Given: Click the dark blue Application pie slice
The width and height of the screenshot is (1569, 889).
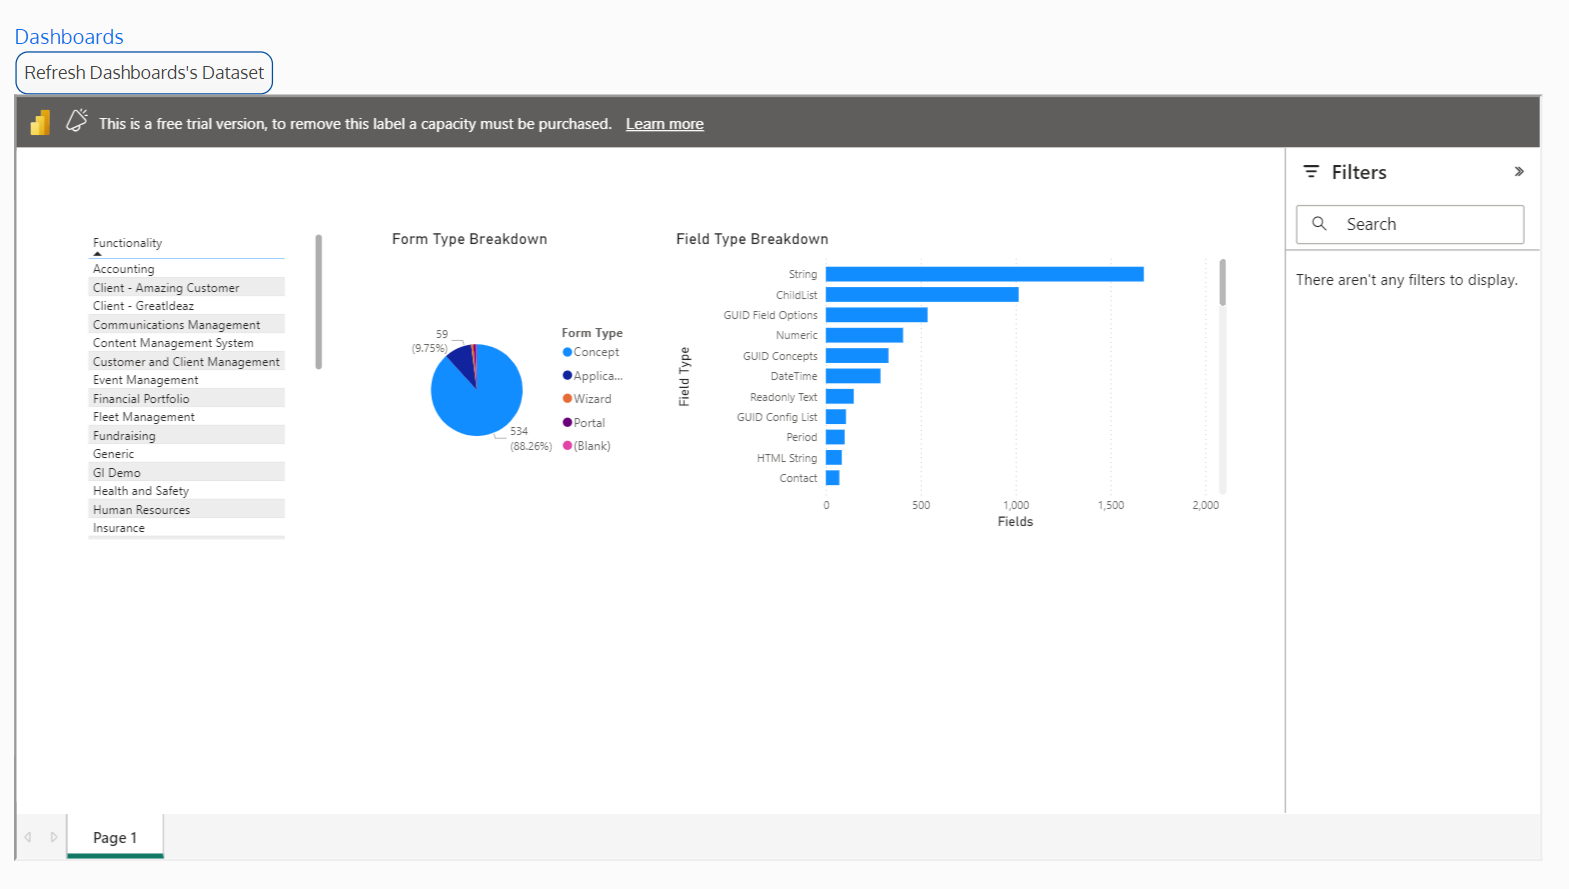Looking at the screenshot, I should tap(463, 362).
